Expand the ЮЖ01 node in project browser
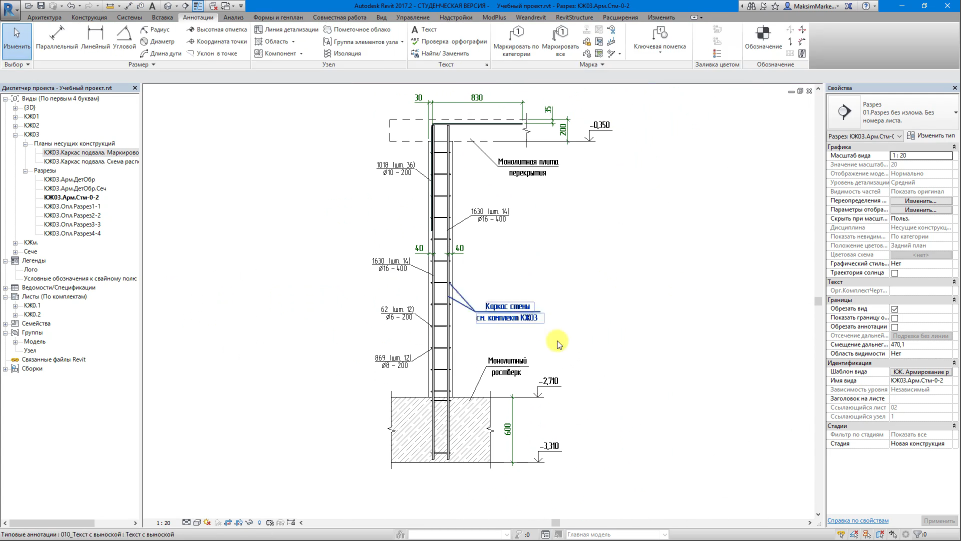Viewport: 961px width, 541px height. coord(15,116)
